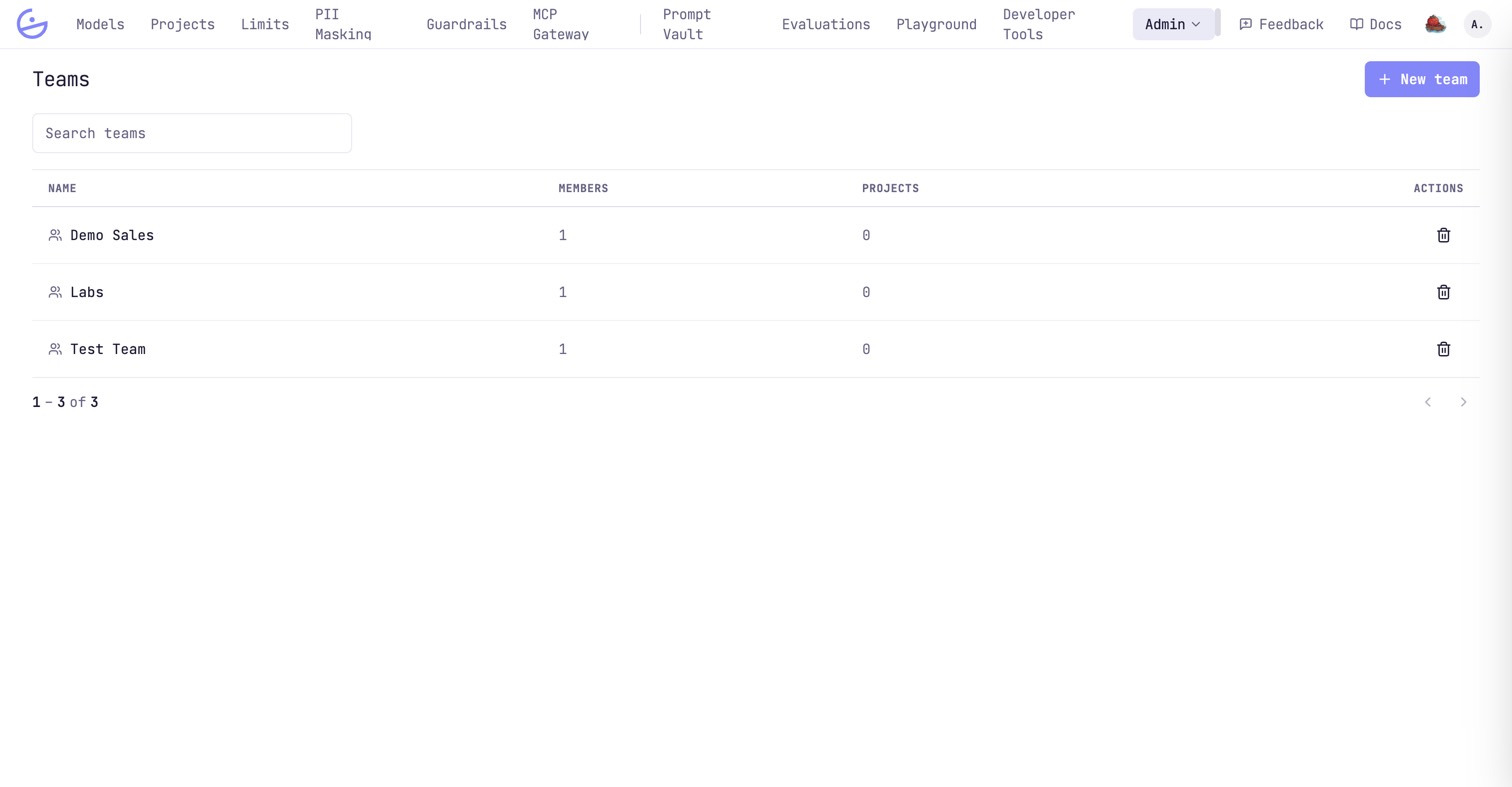Open the Playground

click(x=936, y=24)
